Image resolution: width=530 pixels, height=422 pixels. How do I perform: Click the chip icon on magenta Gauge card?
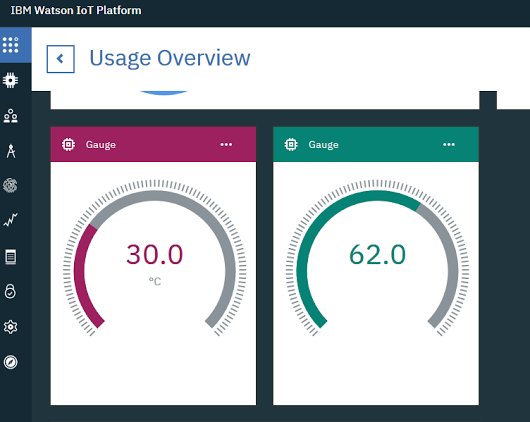68,145
